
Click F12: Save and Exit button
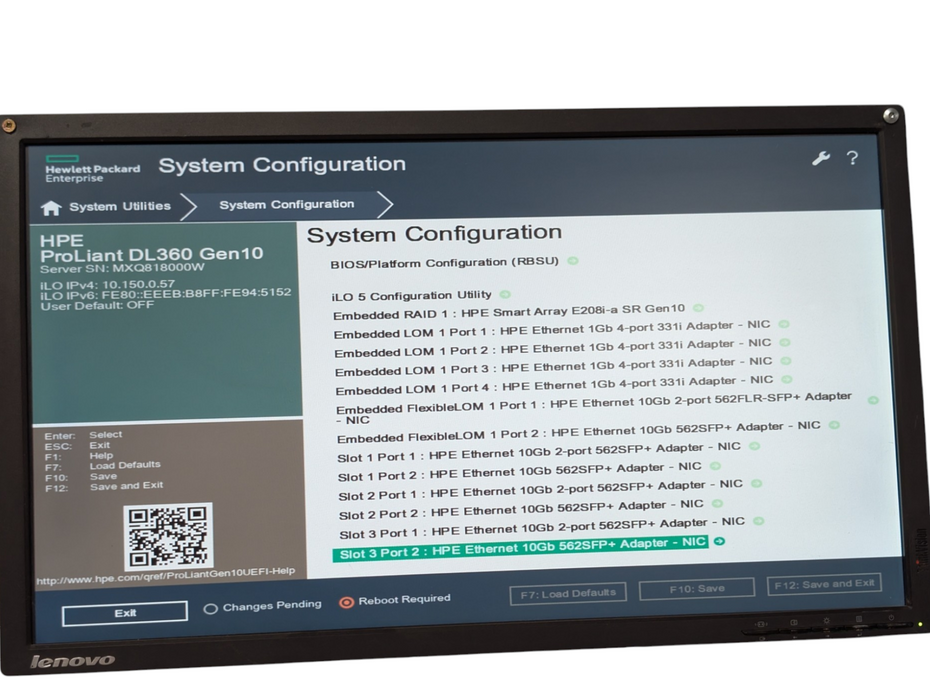click(824, 584)
